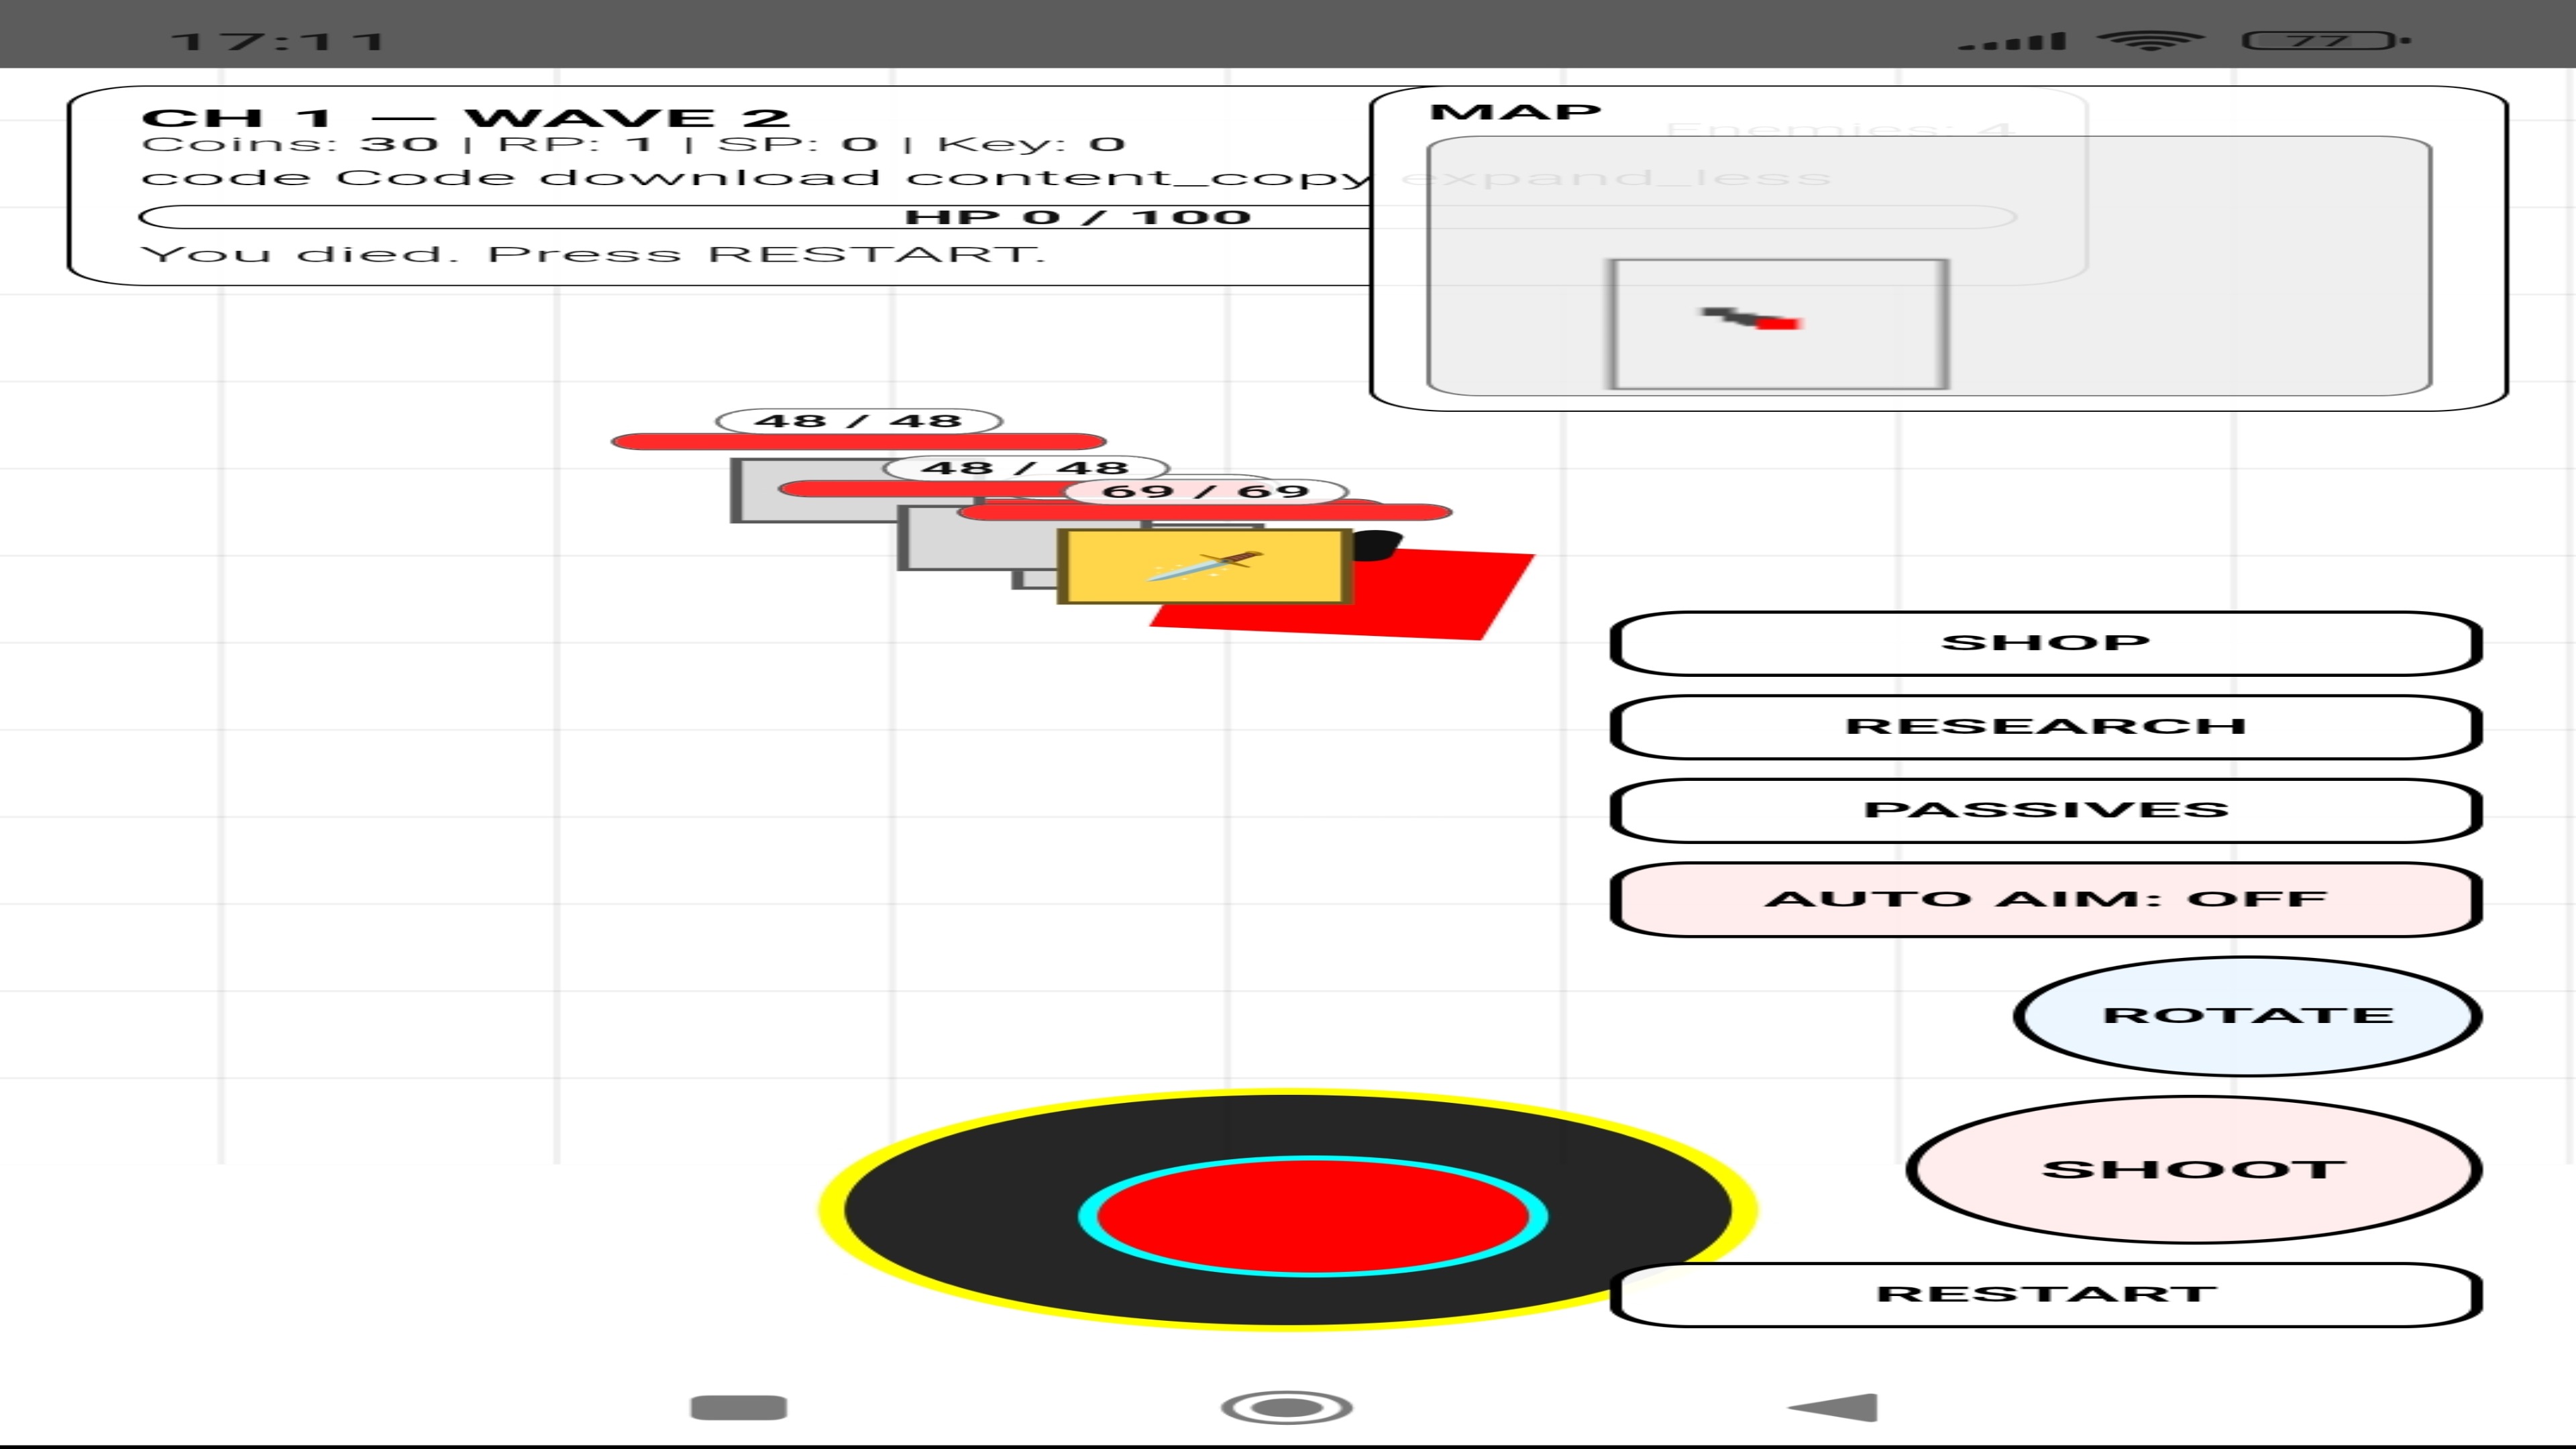This screenshot has width=2576, height=1449.
Task: Toggle AUTO AIM: OFF button
Action: tap(2045, 899)
